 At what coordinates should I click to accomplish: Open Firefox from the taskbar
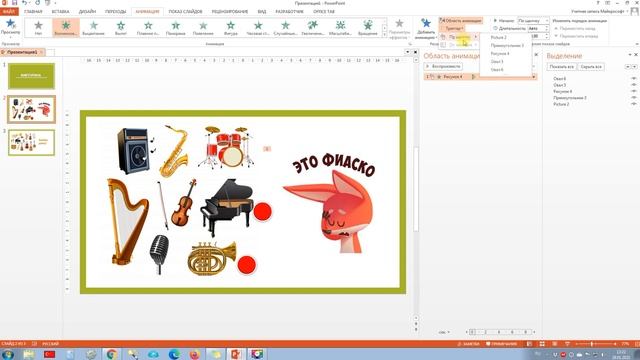[195, 354]
